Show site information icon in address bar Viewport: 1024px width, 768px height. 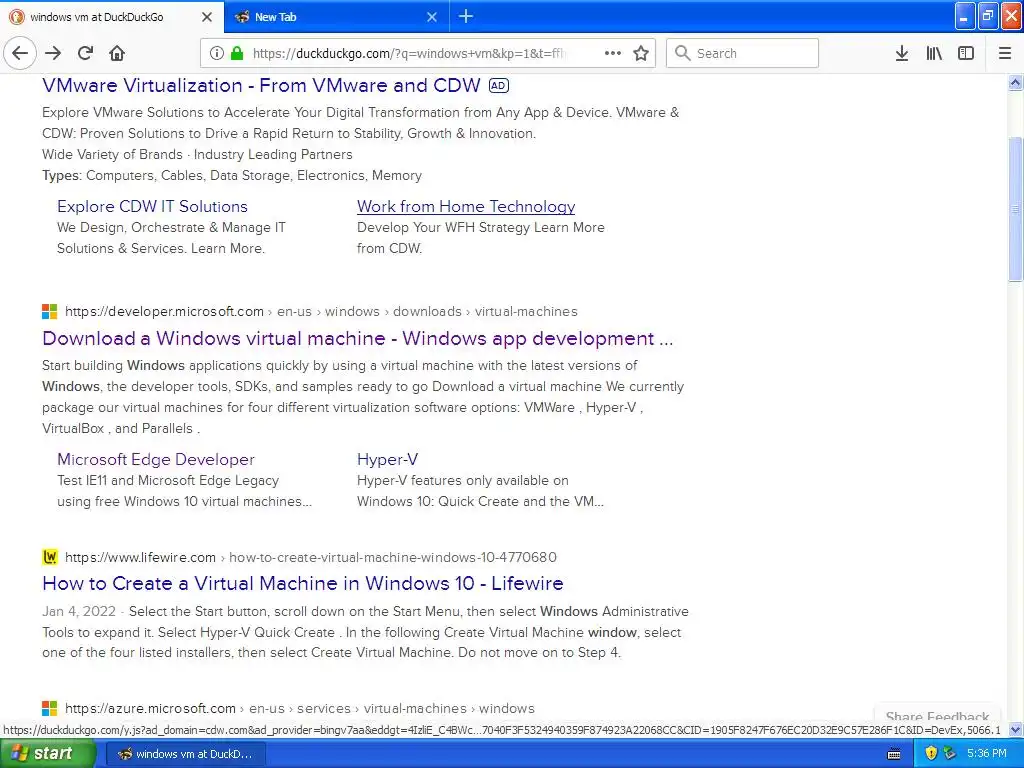click(217, 53)
